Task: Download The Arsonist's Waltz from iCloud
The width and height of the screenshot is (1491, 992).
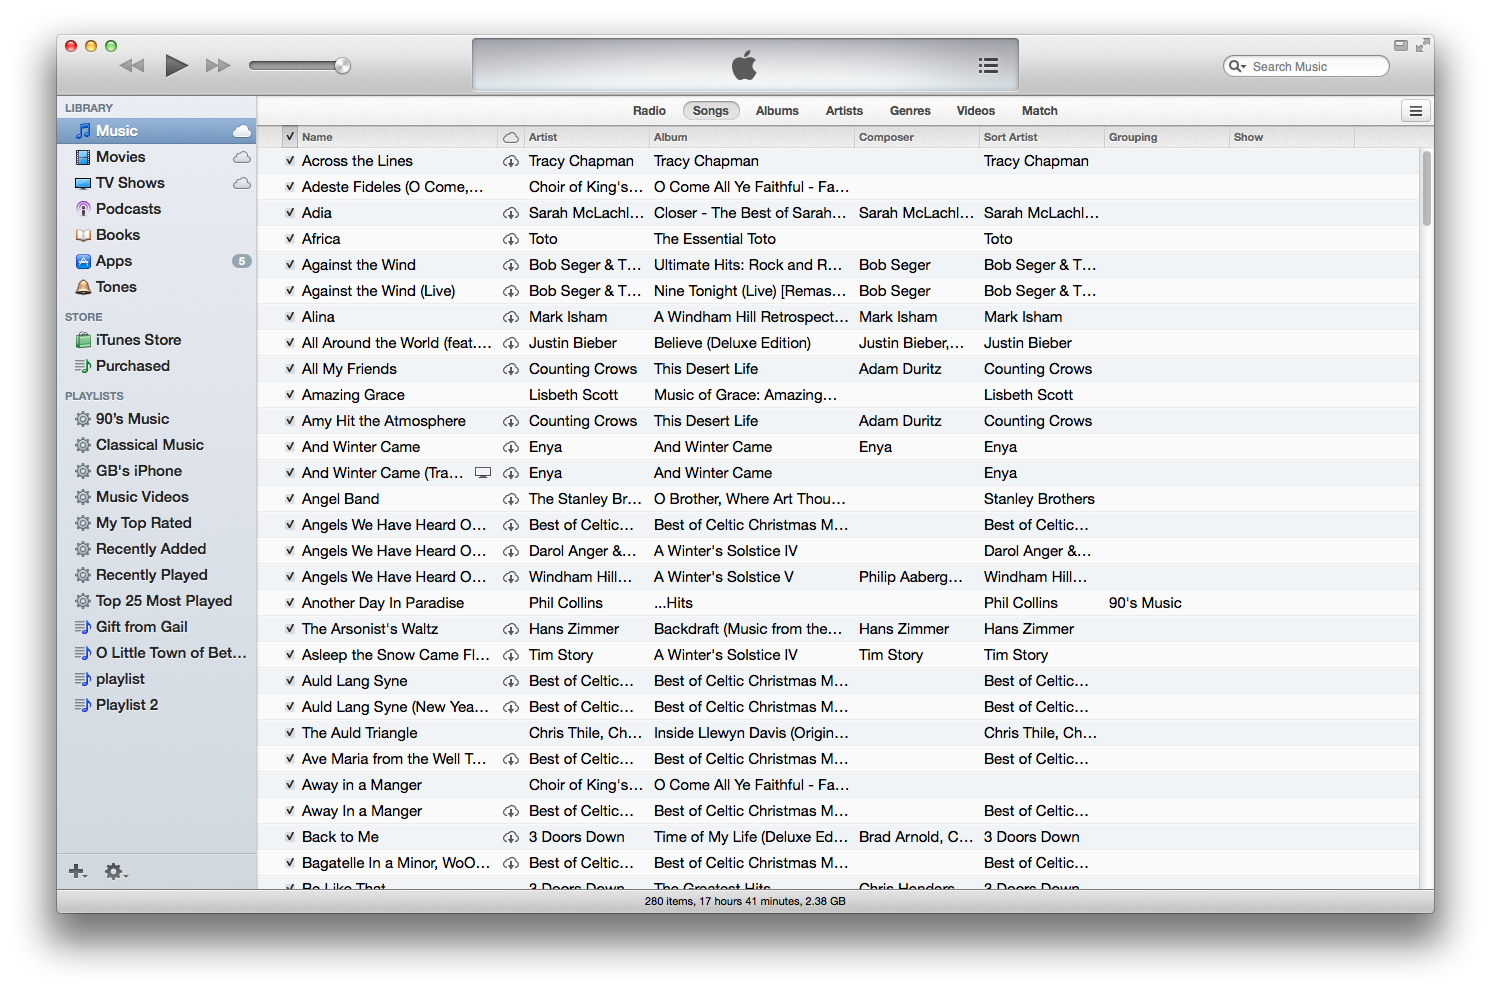Action: (x=511, y=629)
